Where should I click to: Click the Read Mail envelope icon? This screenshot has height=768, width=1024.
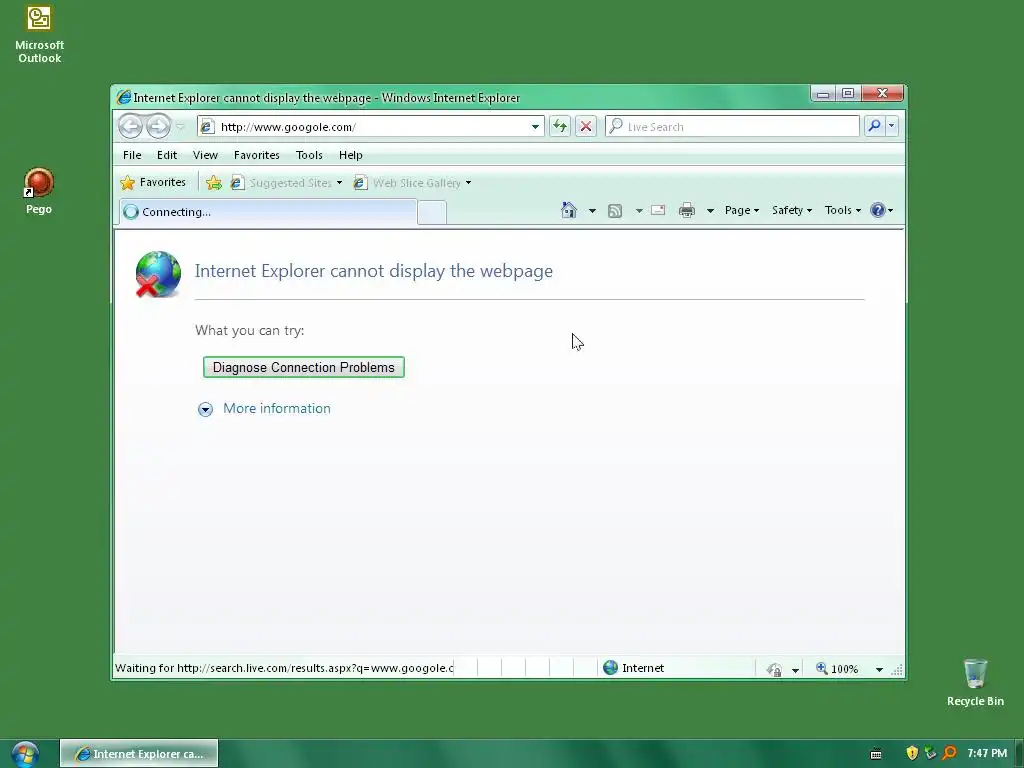658,210
